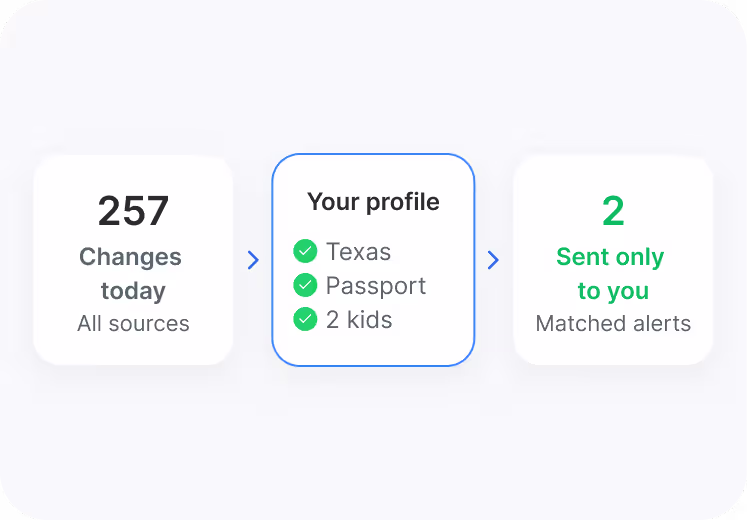The image size is (747, 520).
Task: Open the Your profile card title
Action: (373, 202)
